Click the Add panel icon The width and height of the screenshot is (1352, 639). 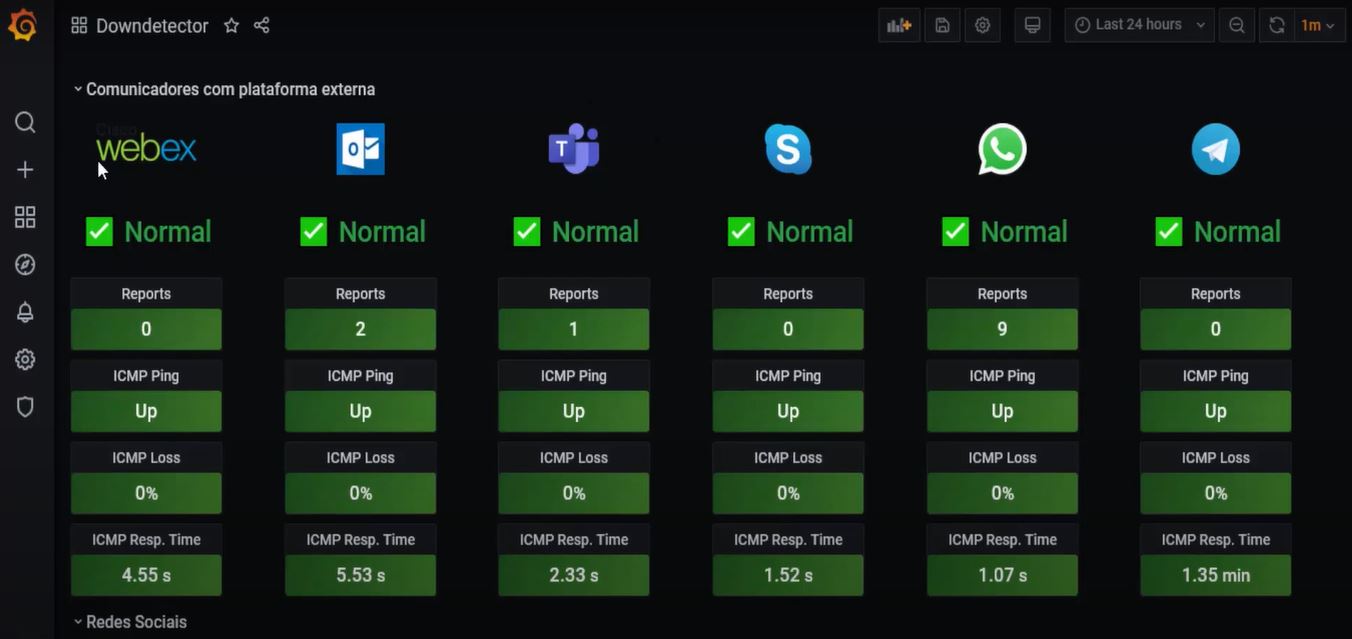(899, 25)
